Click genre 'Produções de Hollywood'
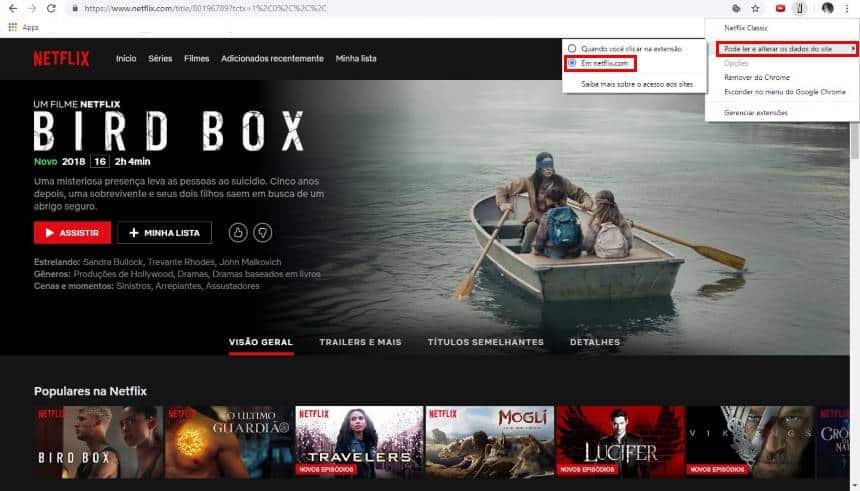Screen dimensions: 860x491 [x=123, y=274]
